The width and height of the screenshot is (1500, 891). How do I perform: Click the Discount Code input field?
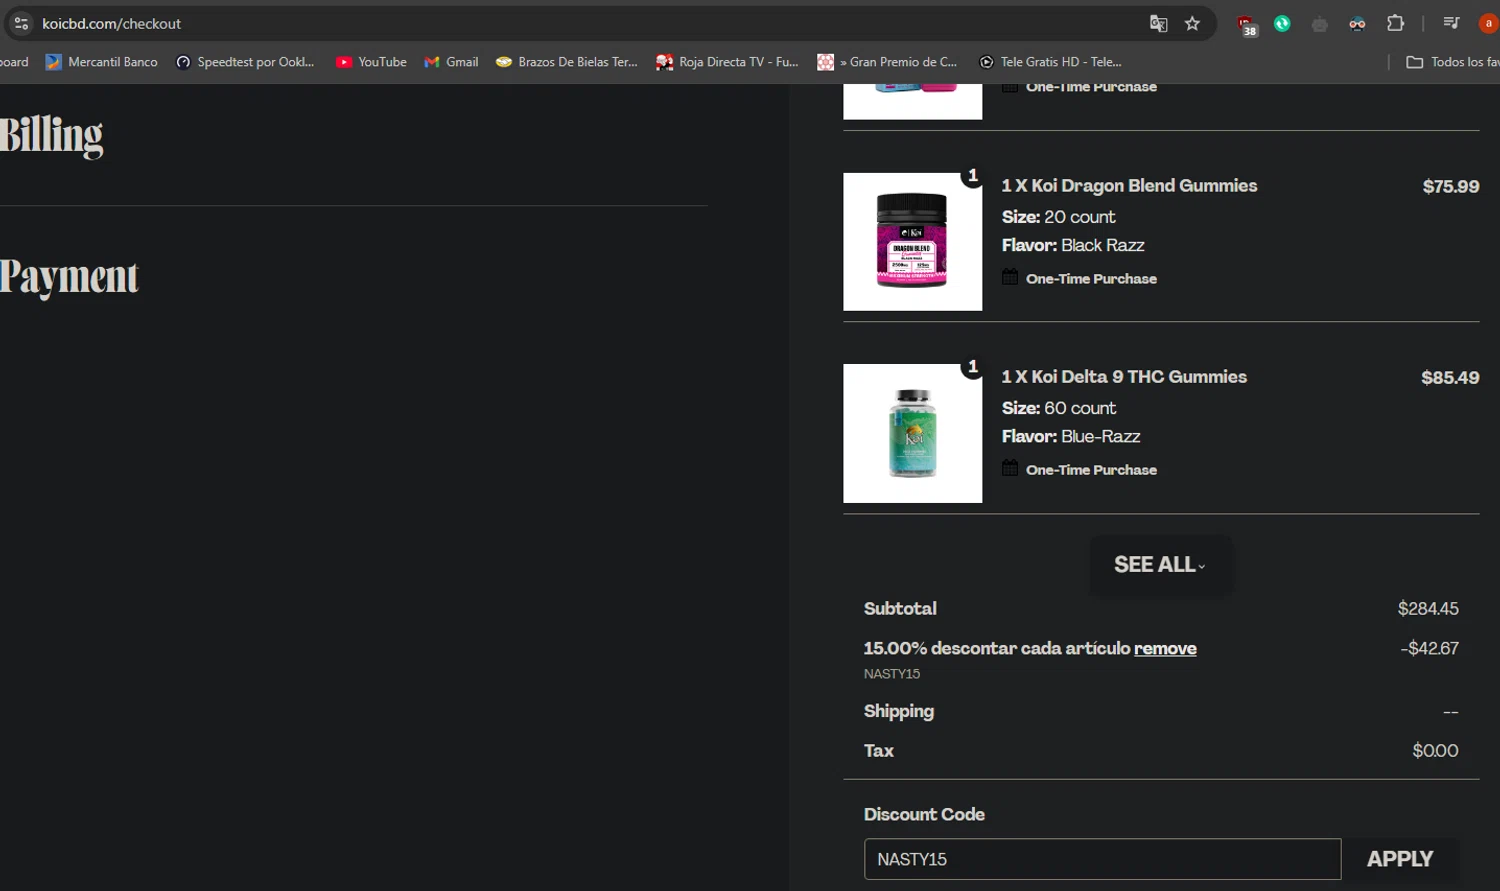pyautogui.click(x=1102, y=859)
